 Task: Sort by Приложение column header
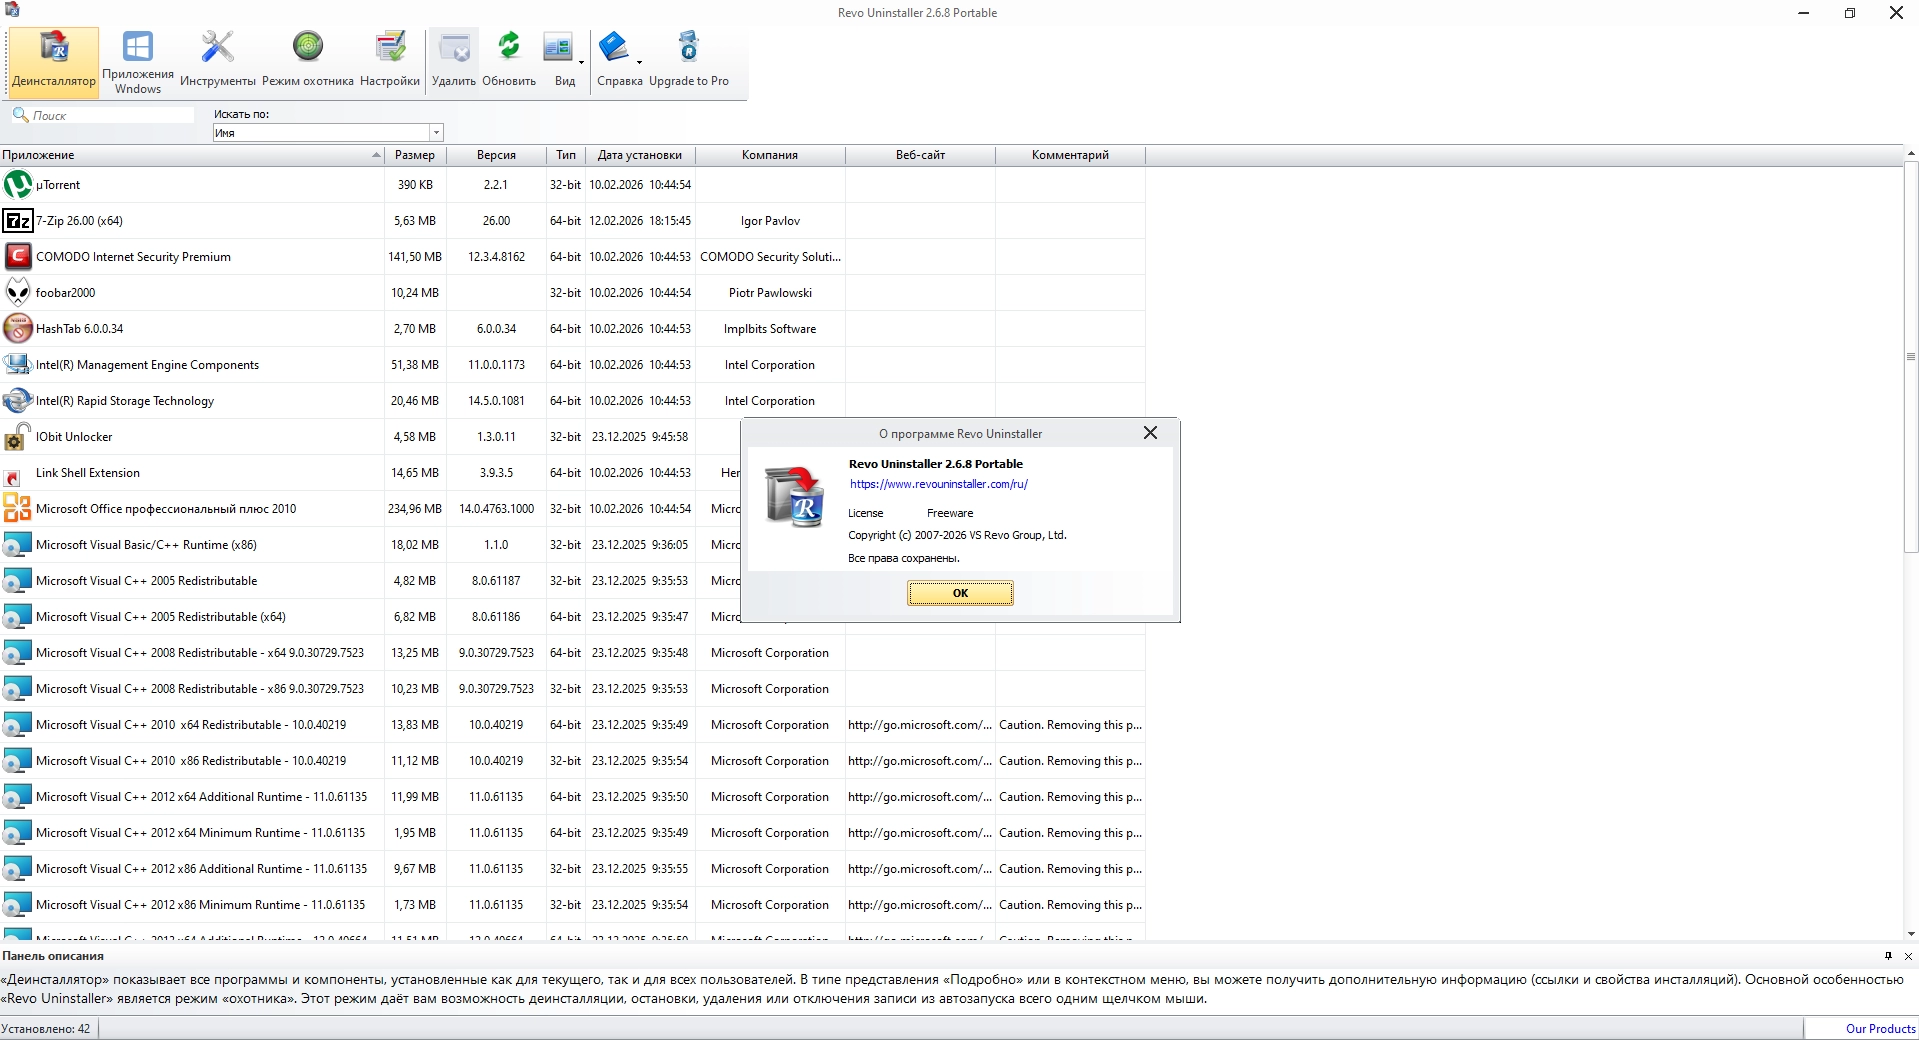(x=192, y=155)
